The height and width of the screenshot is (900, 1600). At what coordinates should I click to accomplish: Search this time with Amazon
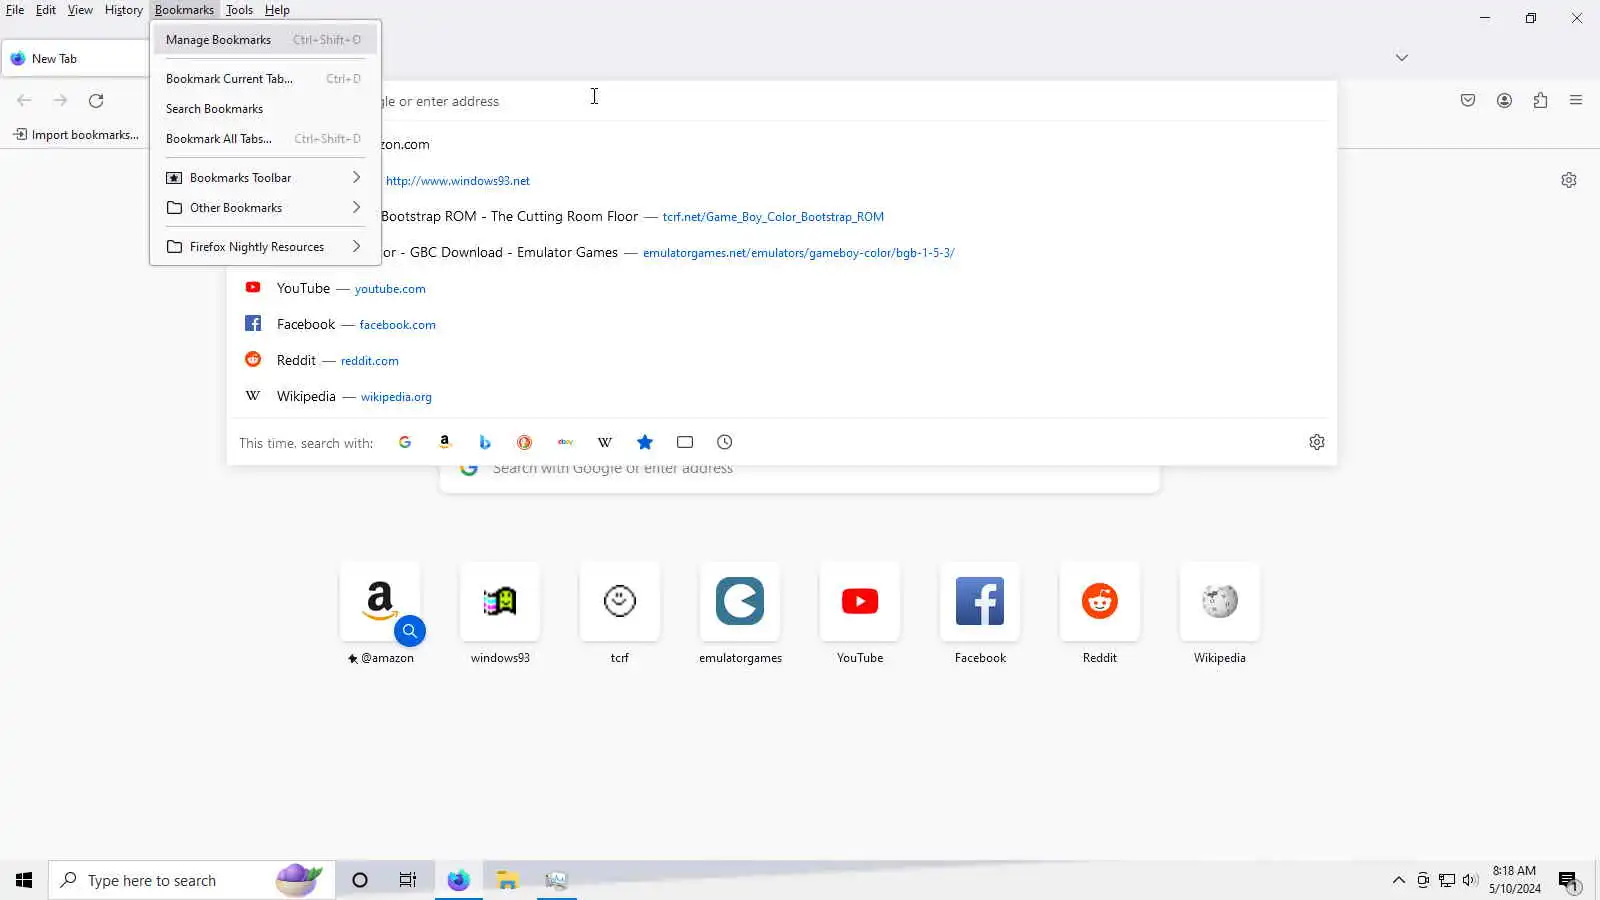pos(445,442)
